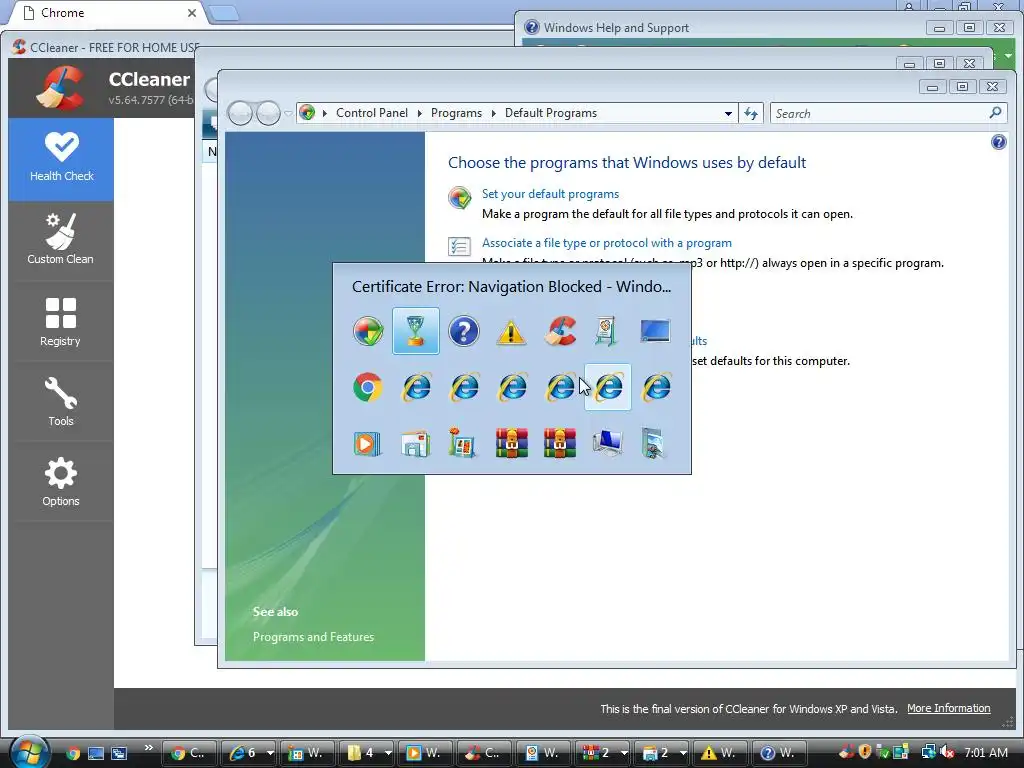Open Programs and Features link
Screen dimensions: 1024x768
[x=313, y=637]
